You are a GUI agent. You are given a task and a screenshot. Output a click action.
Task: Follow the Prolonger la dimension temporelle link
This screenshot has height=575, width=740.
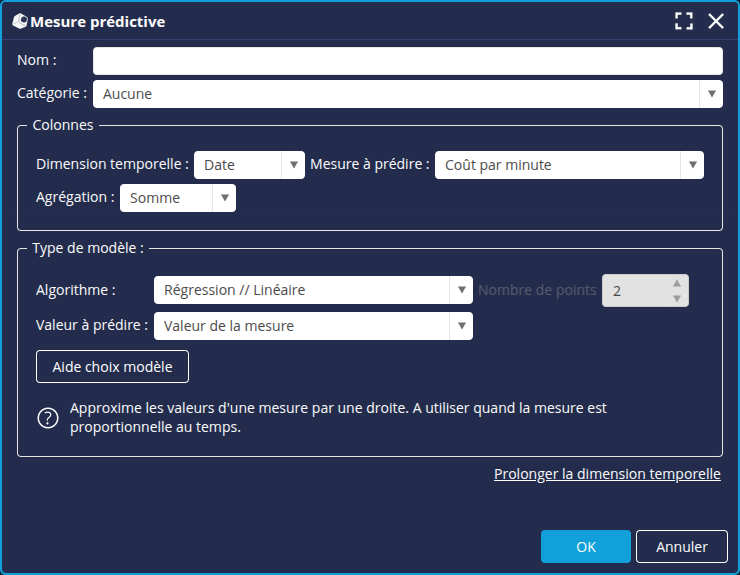607,474
